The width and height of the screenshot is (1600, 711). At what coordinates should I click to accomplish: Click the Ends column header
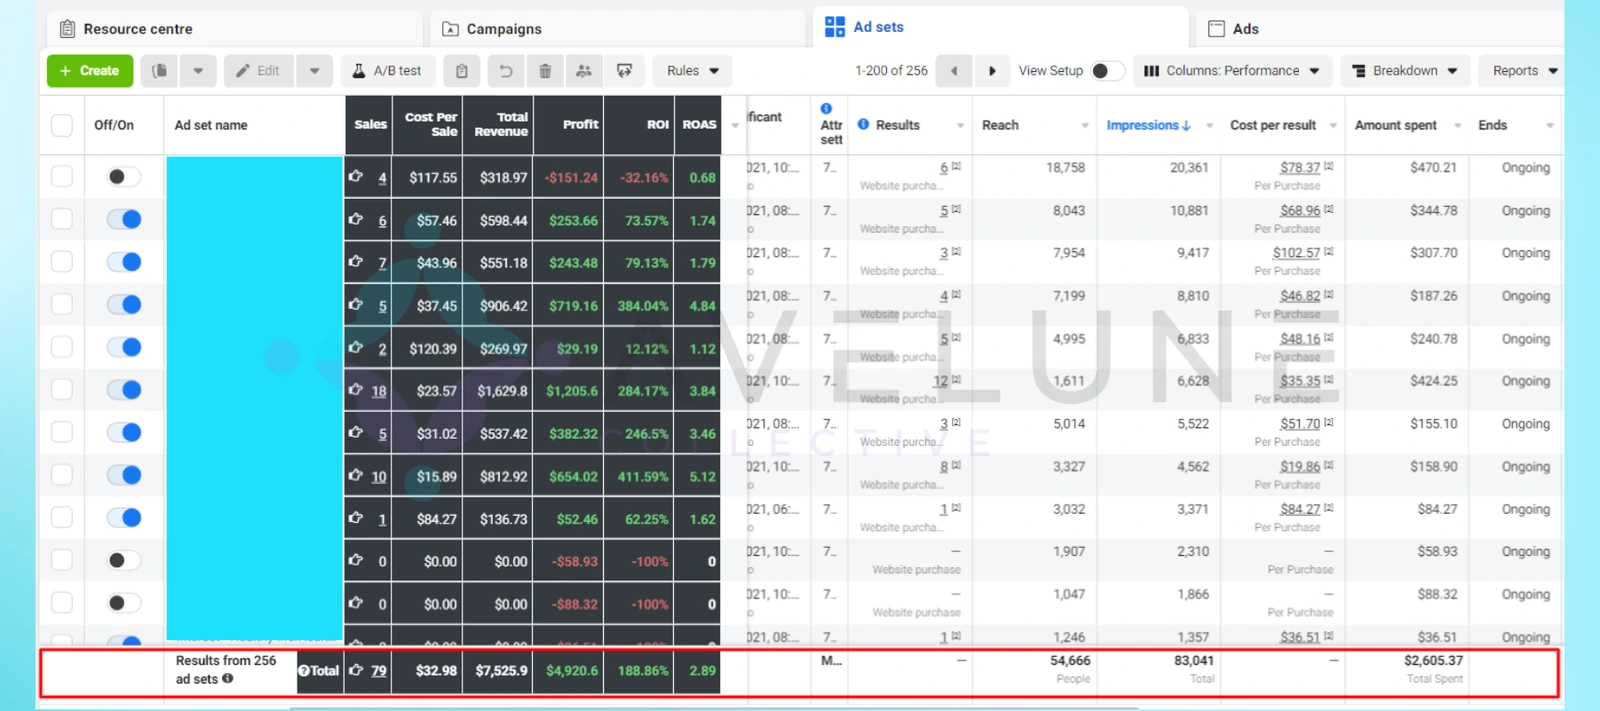(x=1492, y=125)
